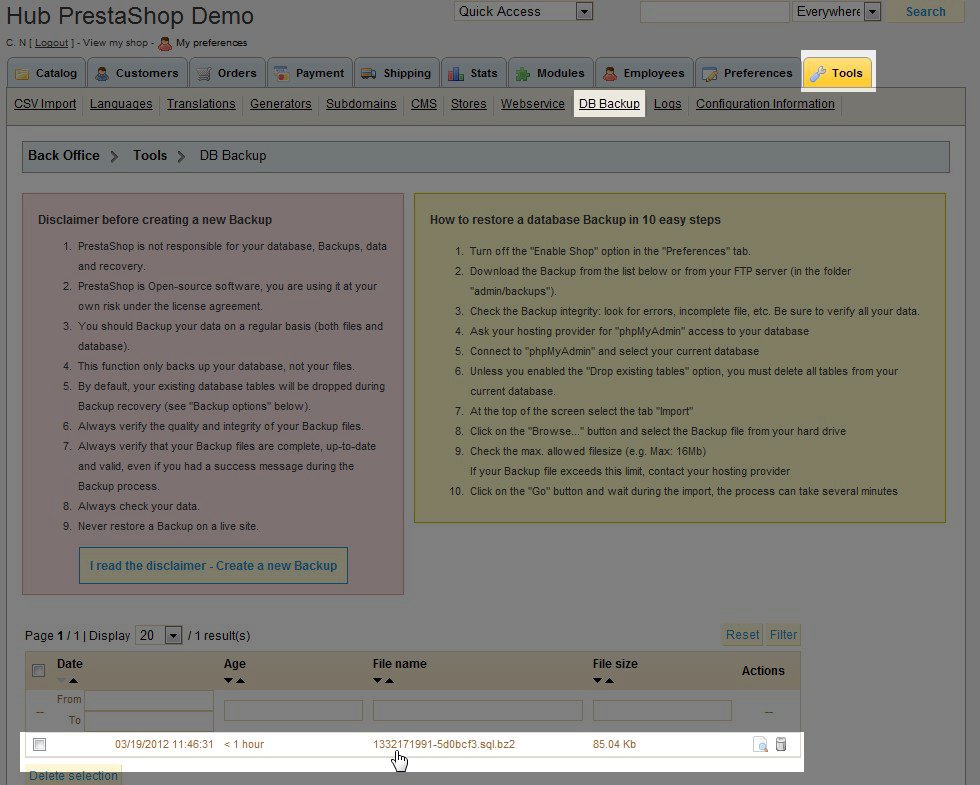The width and height of the screenshot is (980, 785).
Task: Click the My preferences user icon
Action: click(x=165, y=43)
